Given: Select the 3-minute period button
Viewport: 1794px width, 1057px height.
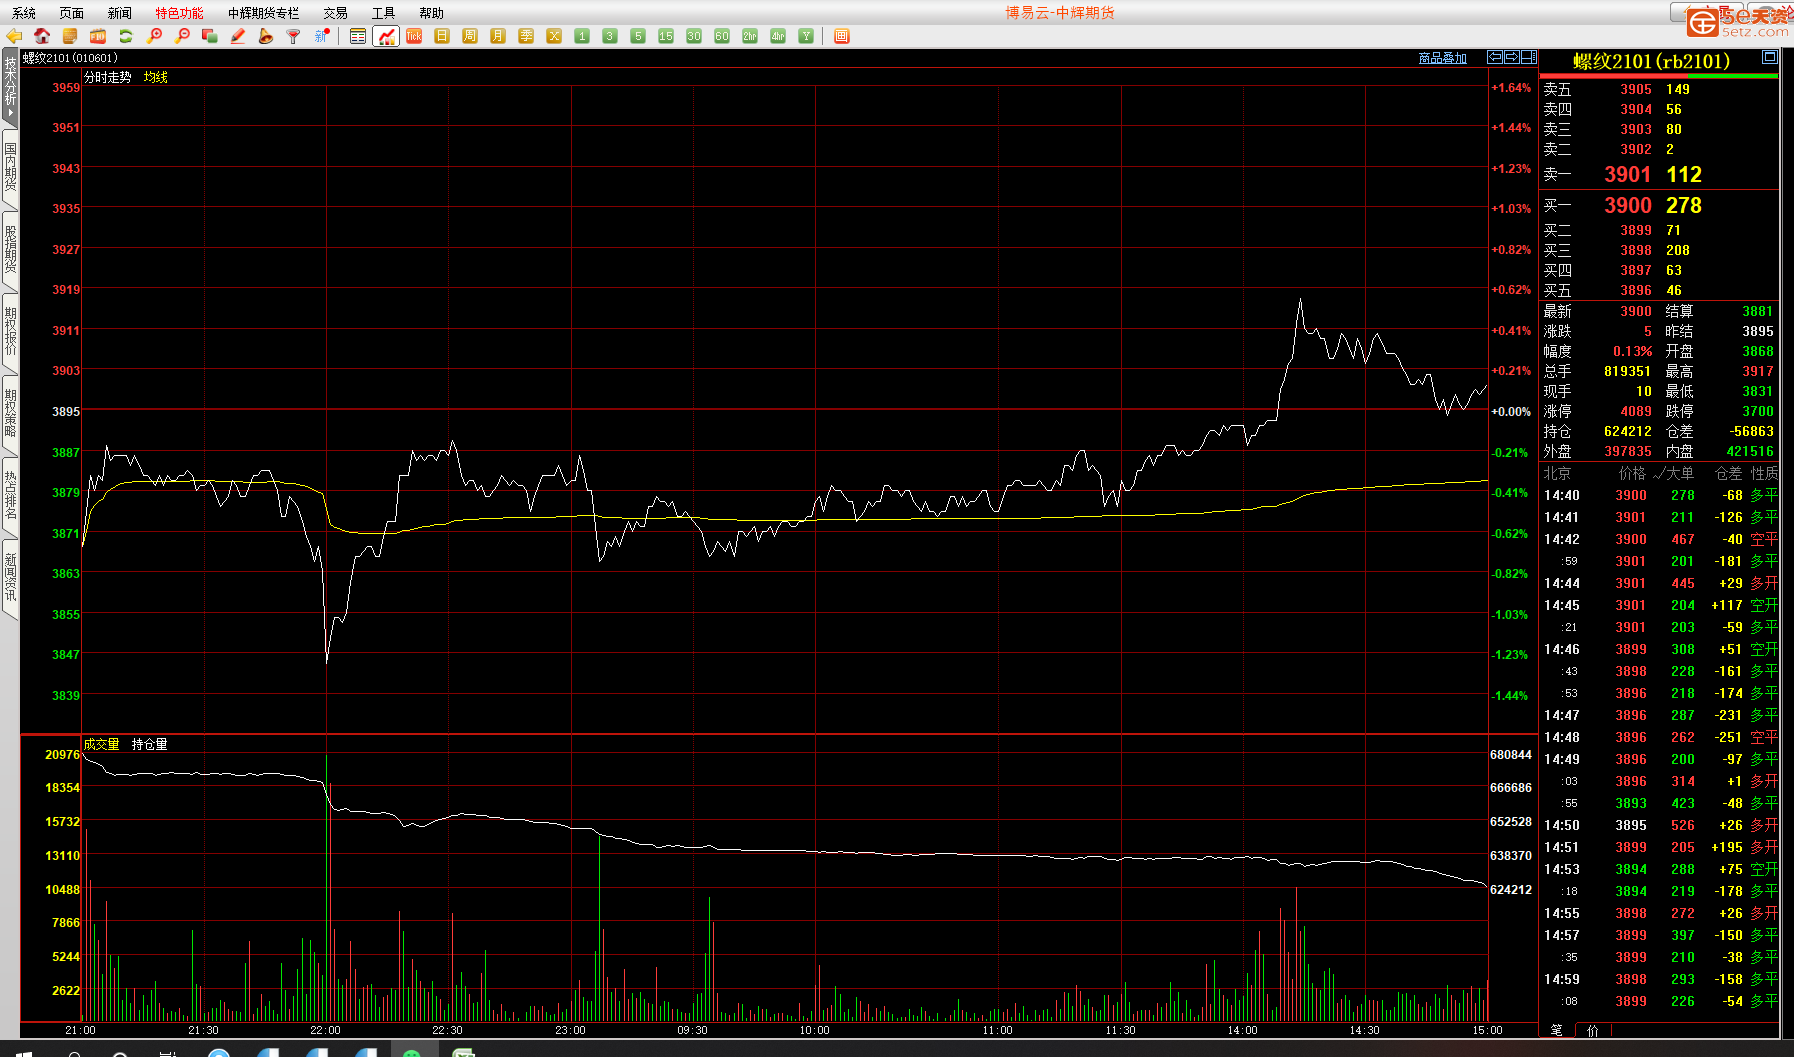Looking at the screenshot, I should tap(610, 36).
